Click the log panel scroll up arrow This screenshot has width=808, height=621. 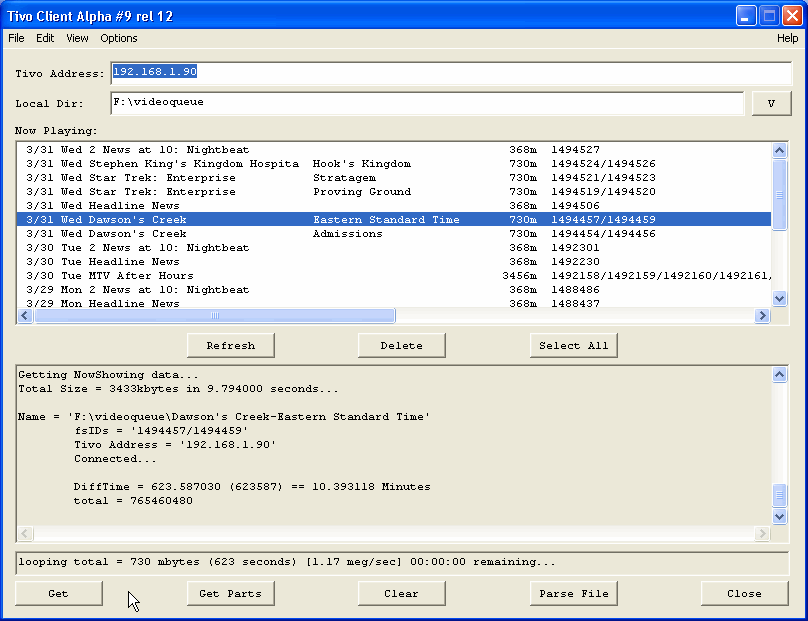(780, 375)
